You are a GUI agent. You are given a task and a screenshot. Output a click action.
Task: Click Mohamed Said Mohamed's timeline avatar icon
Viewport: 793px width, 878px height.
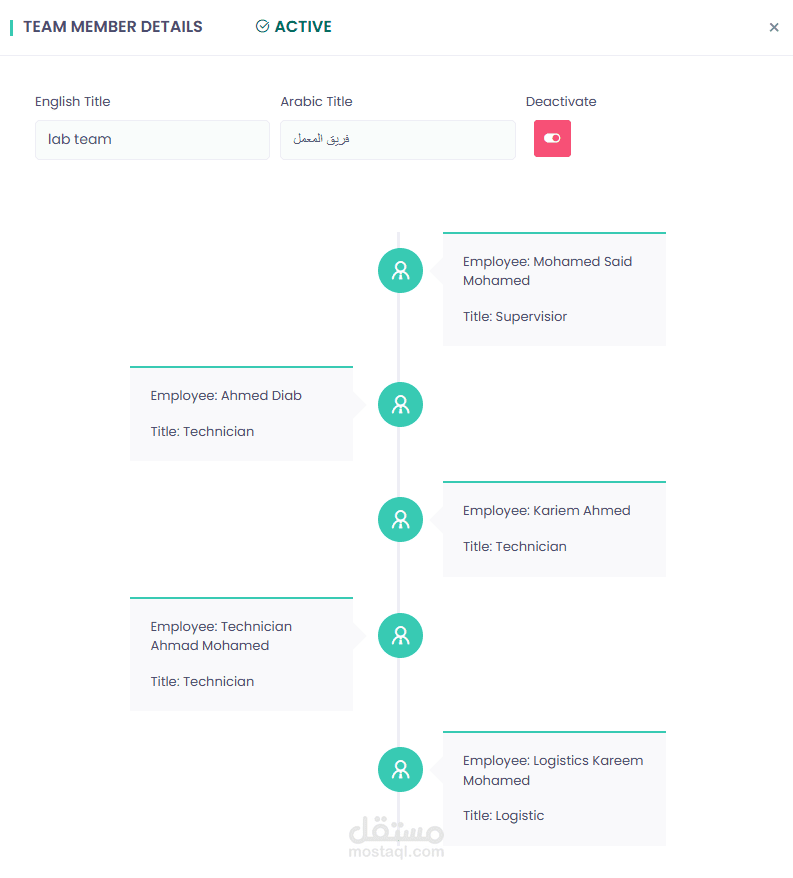(x=400, y=270)
